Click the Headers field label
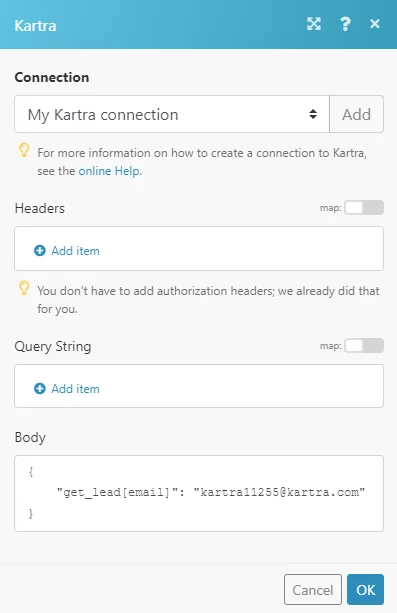397x613 pixels. 40,208
